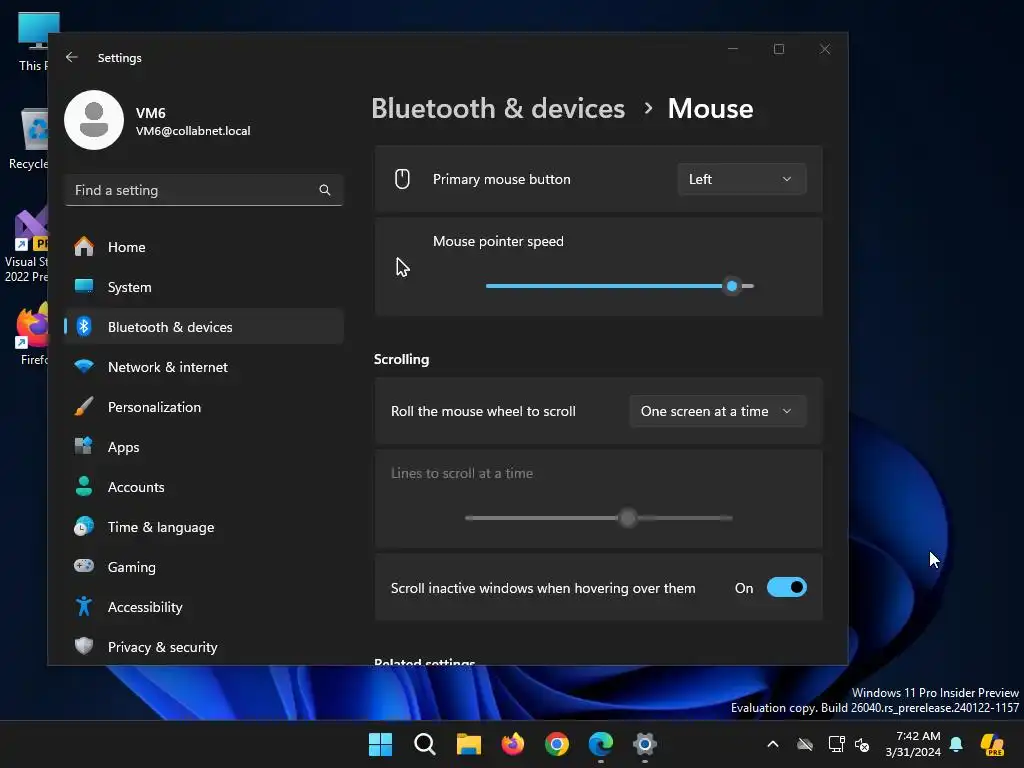Open the VM6 user account avatar
The image size is (1024, 768).
click(94, 120)
